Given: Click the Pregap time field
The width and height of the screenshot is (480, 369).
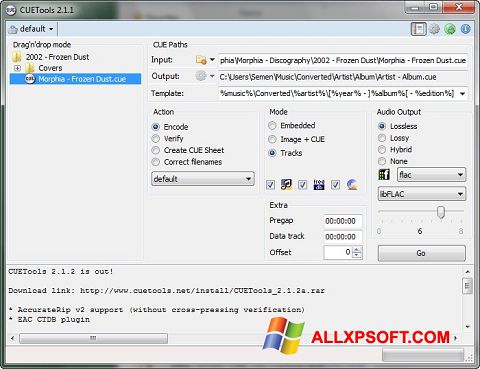Looking at the screenshot, I should pos(343,221).
